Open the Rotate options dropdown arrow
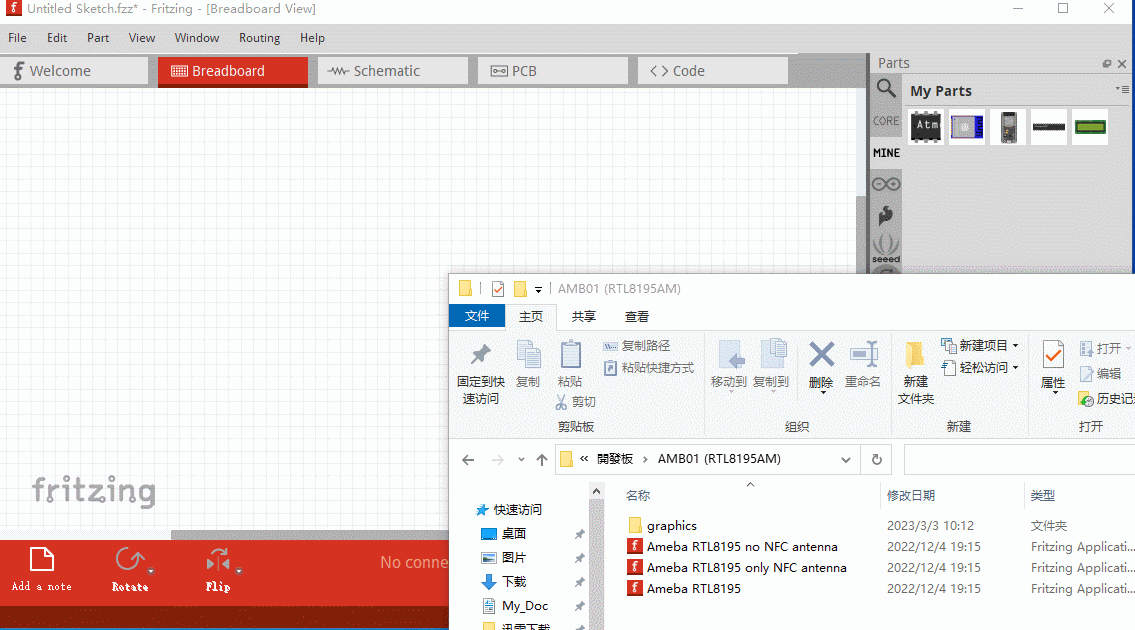The height and width of the screenshot is (630, 1135). click(151, 571)
